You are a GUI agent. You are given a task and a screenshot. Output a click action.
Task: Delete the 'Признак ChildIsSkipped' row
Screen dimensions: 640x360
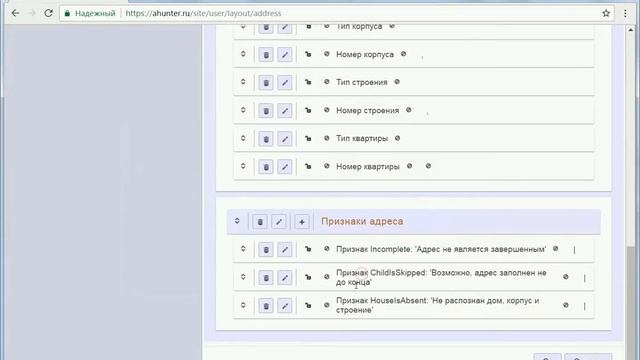[266, 278]
